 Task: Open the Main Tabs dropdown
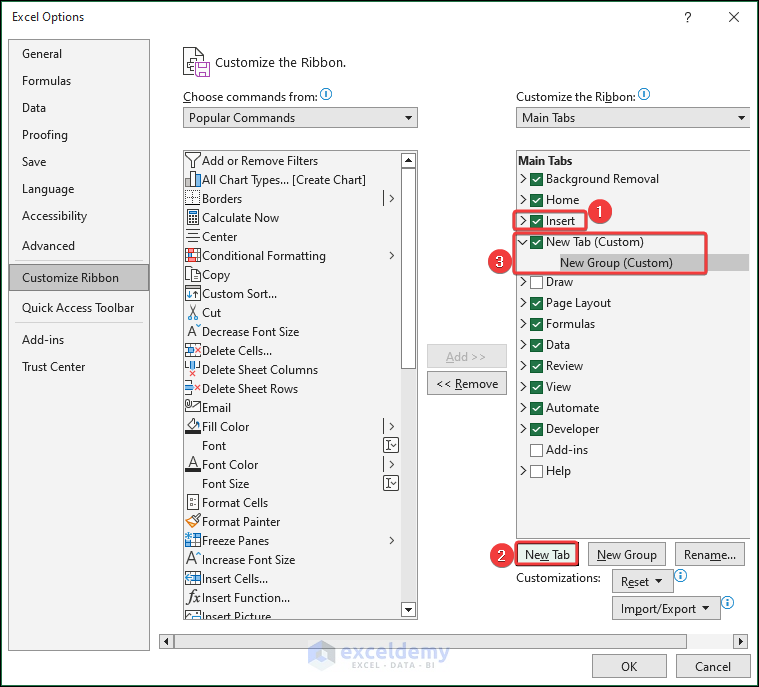(633, 118)
